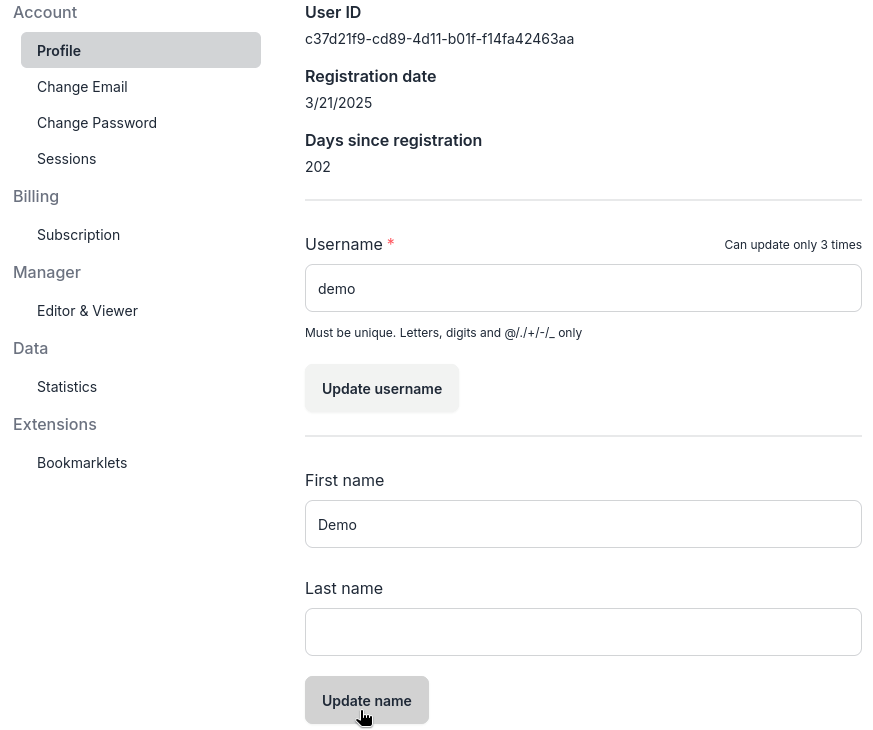
Task: Click the Manager section heading
Action: pos(47,273)
